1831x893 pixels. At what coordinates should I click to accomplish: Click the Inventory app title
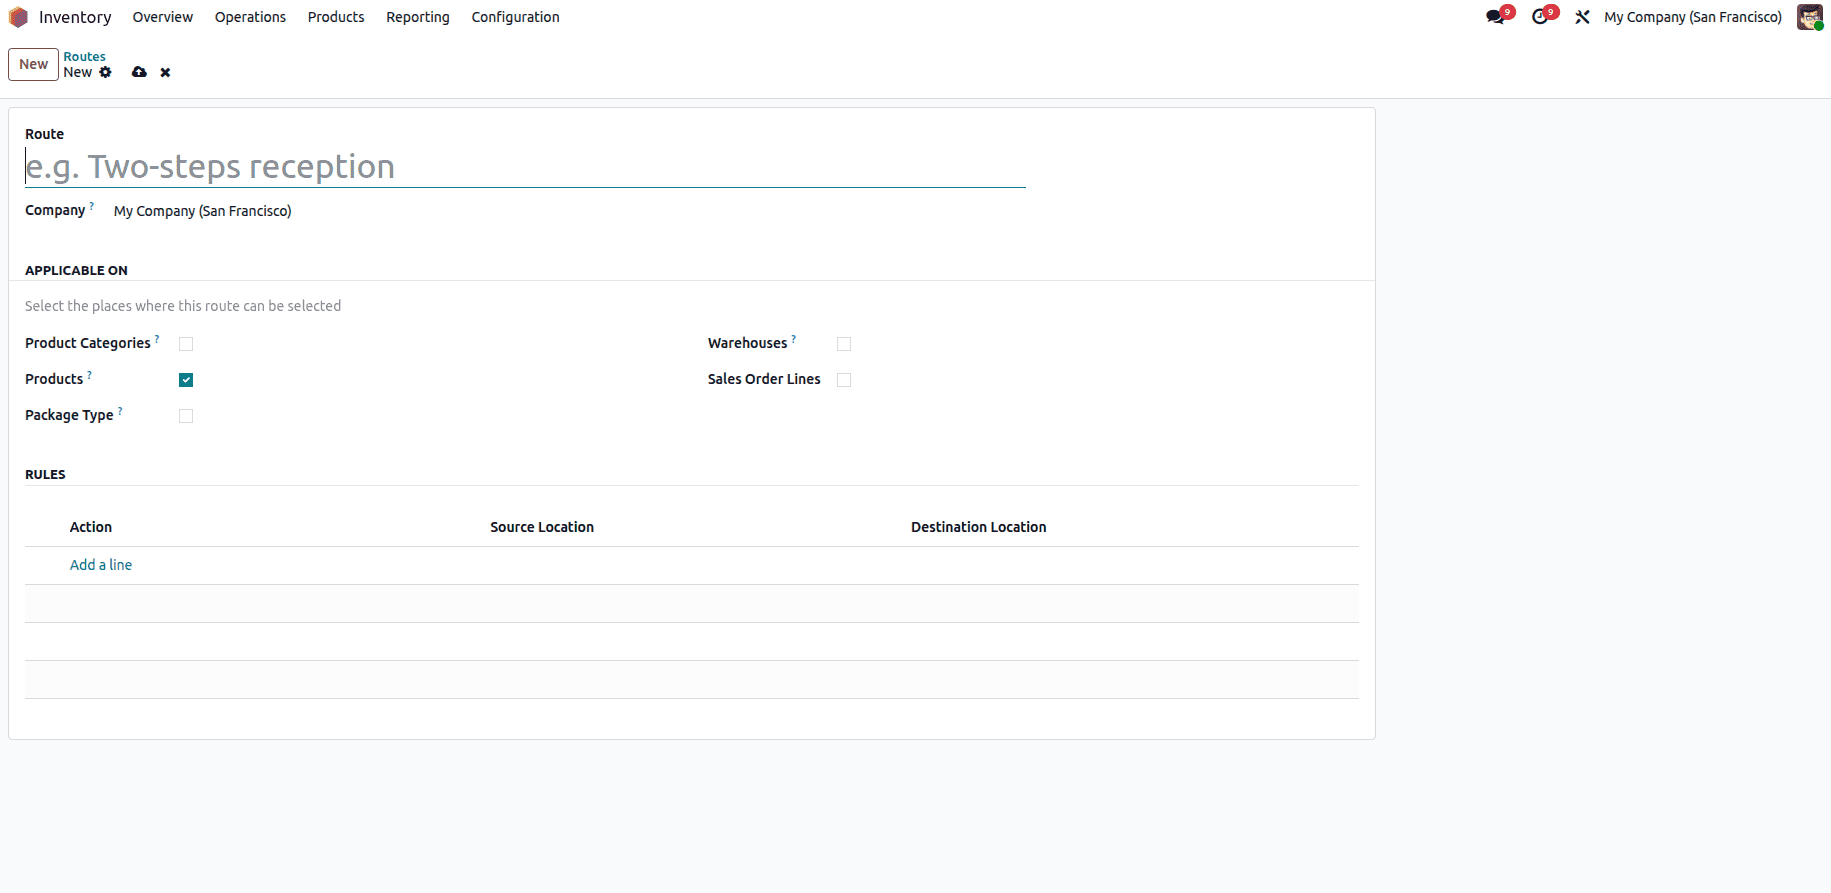tap(75, 17)
